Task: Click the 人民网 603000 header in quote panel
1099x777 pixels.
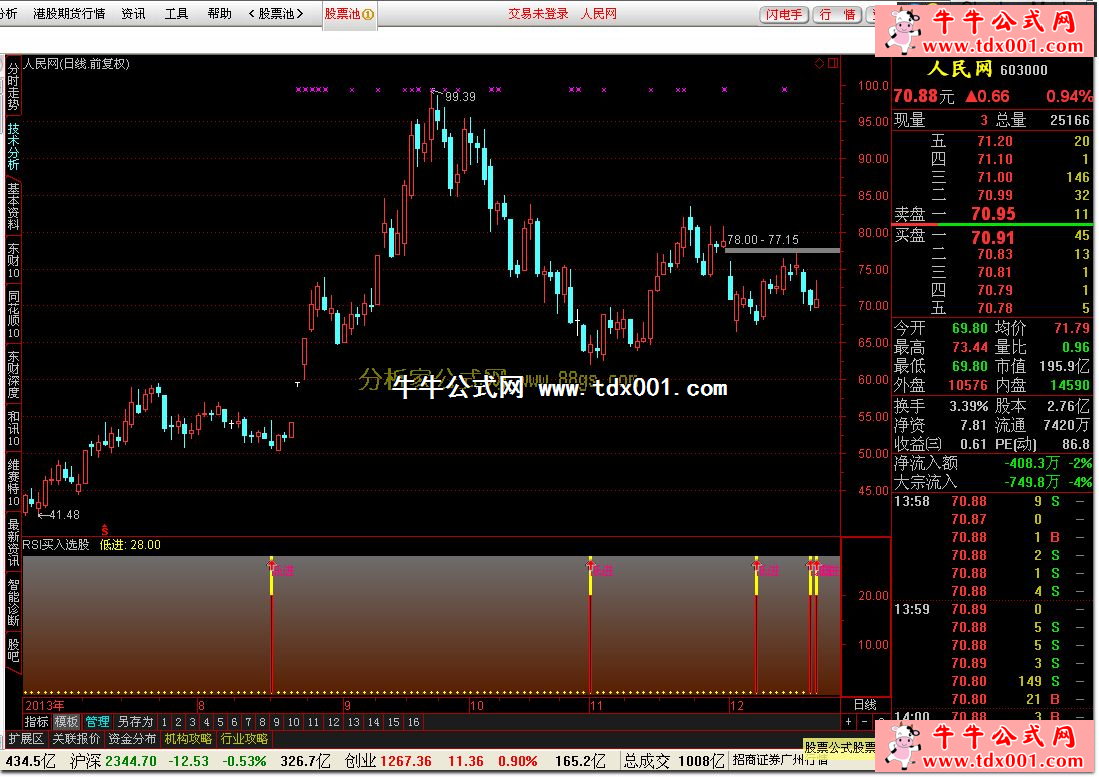Action: pos(988,69)
